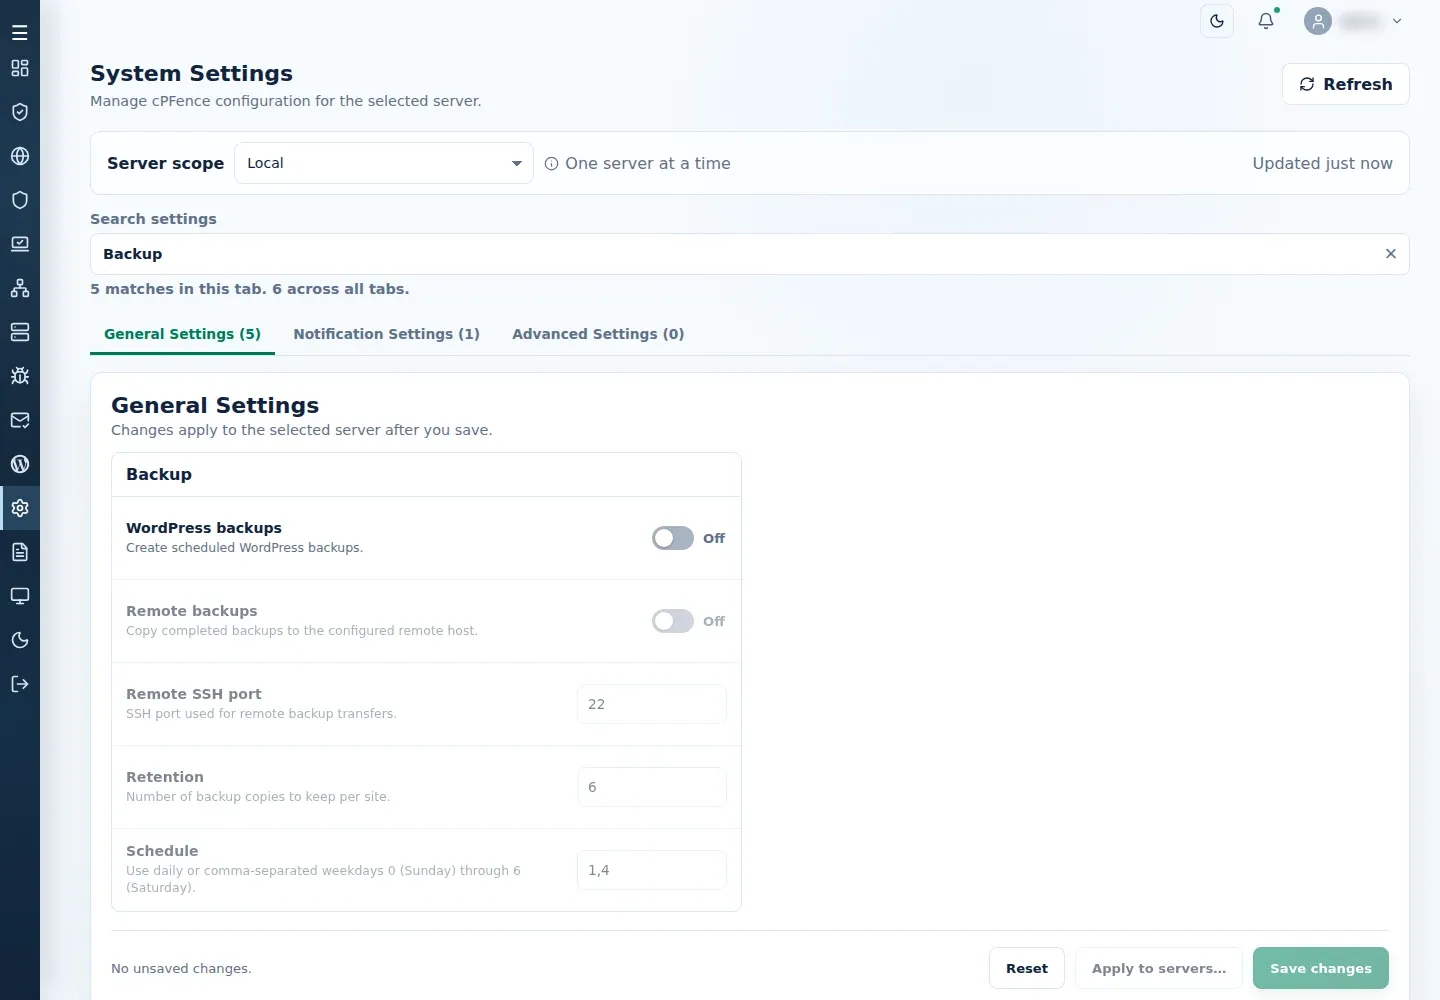The width and height of the screenshot is (1440, 1000).
Task: Click the user avatar icon
Action: tap(1318, 21)
